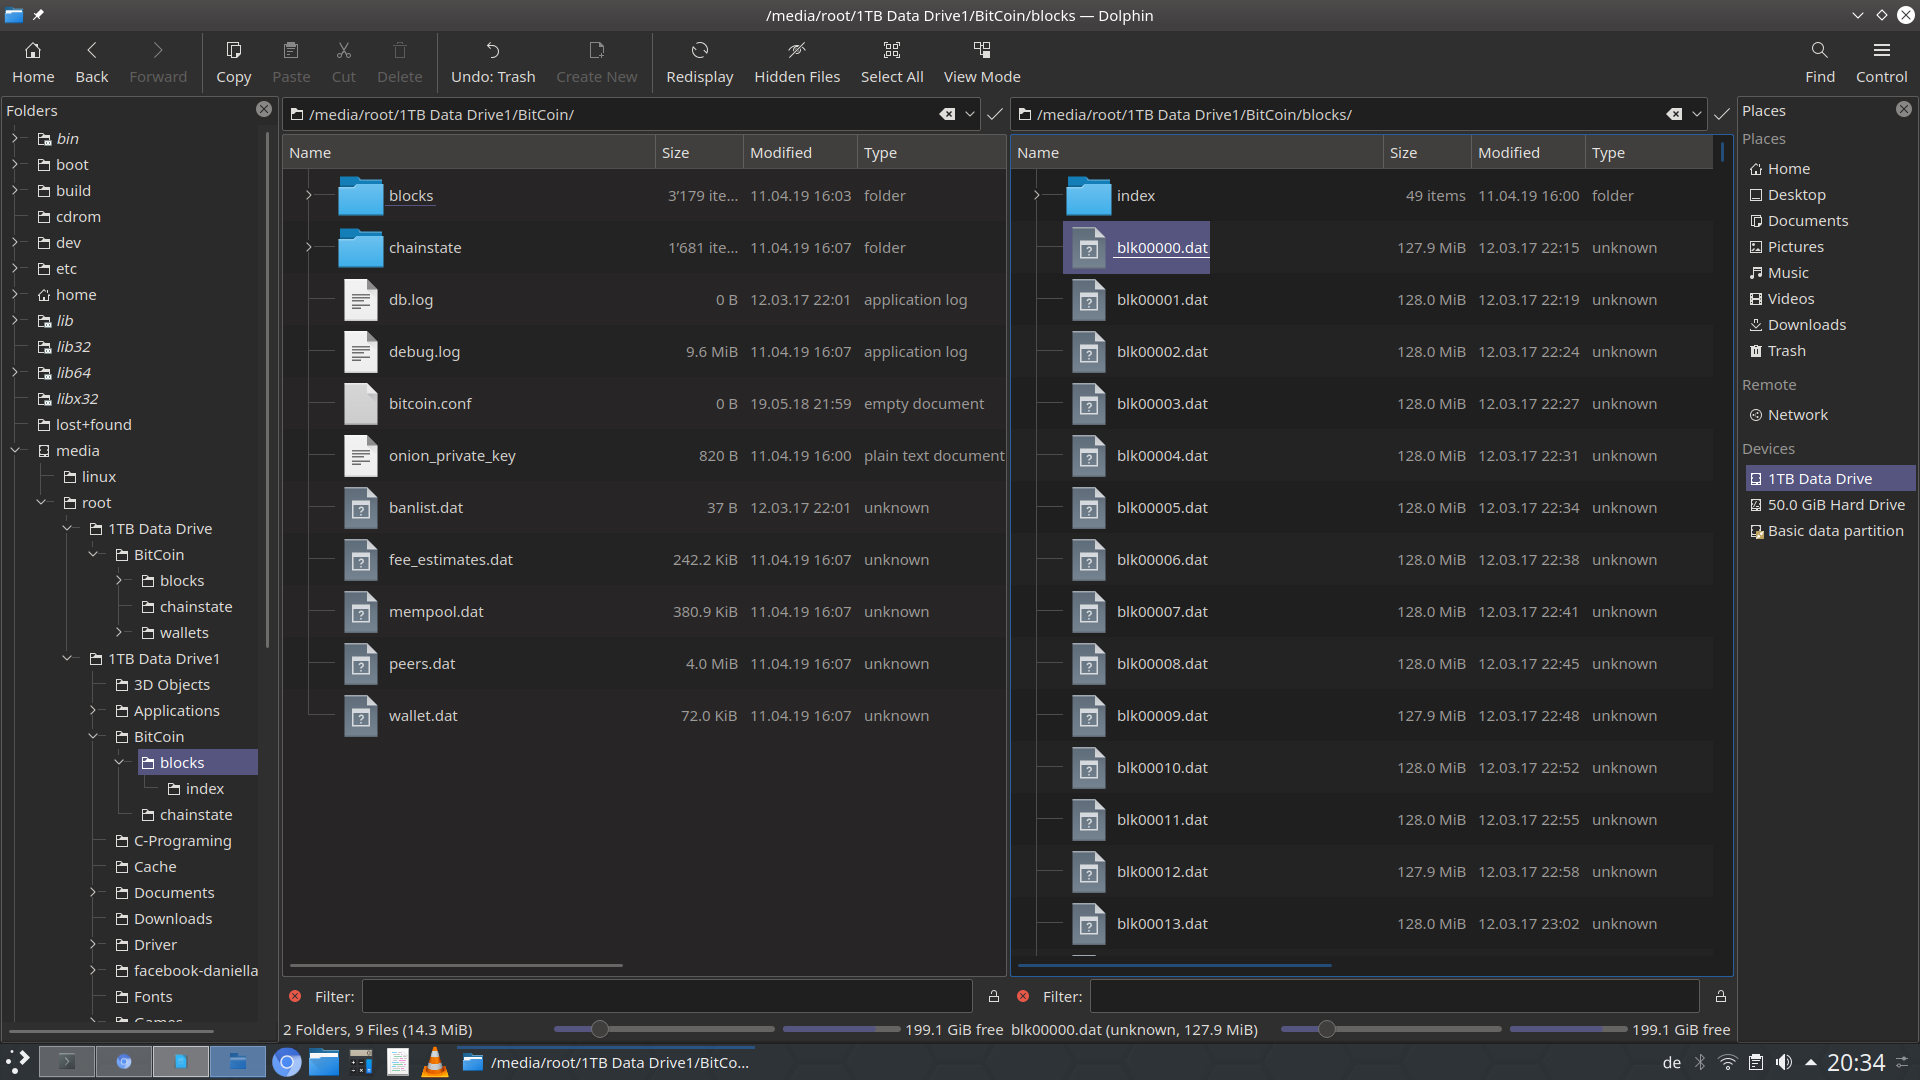Switch keyboard layout via de indicator

(x=1671, y=1062)
